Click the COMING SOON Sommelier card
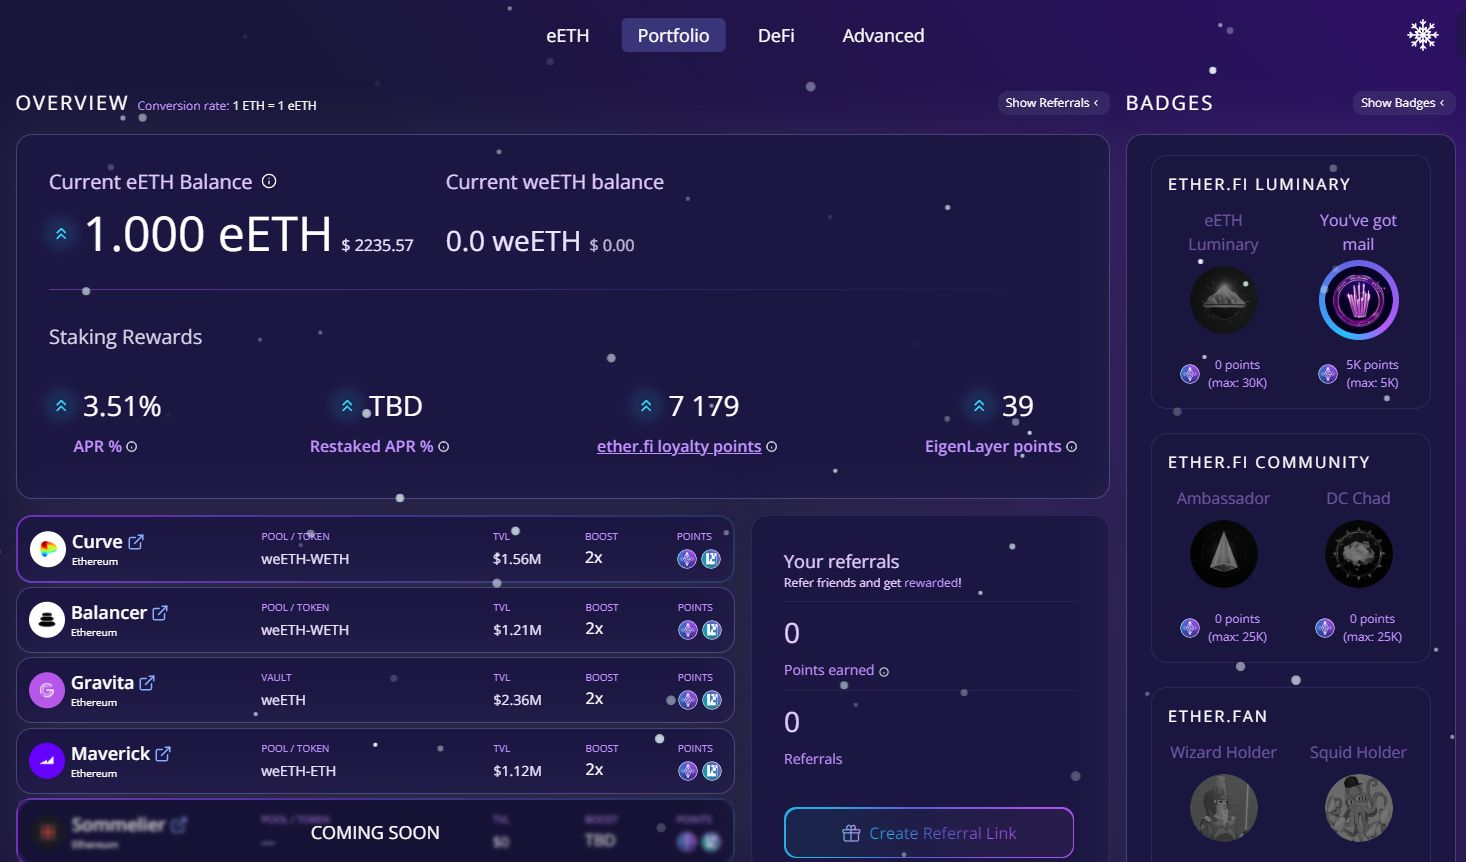 (375, 830)
